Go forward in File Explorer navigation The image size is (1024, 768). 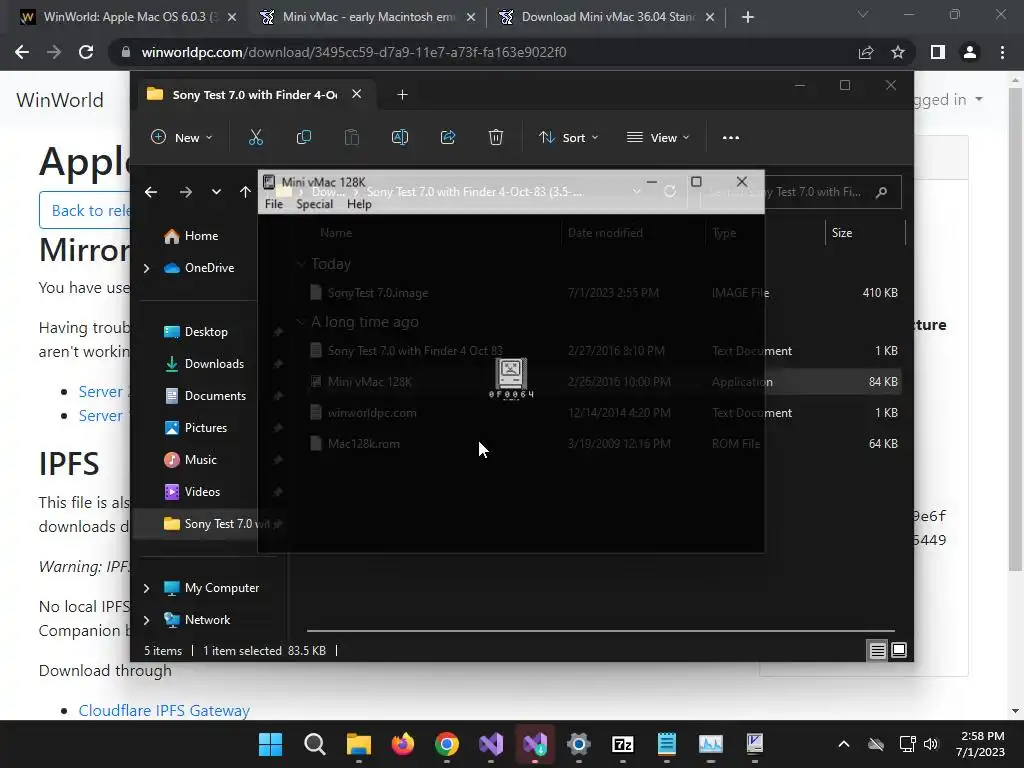(185, 192)
